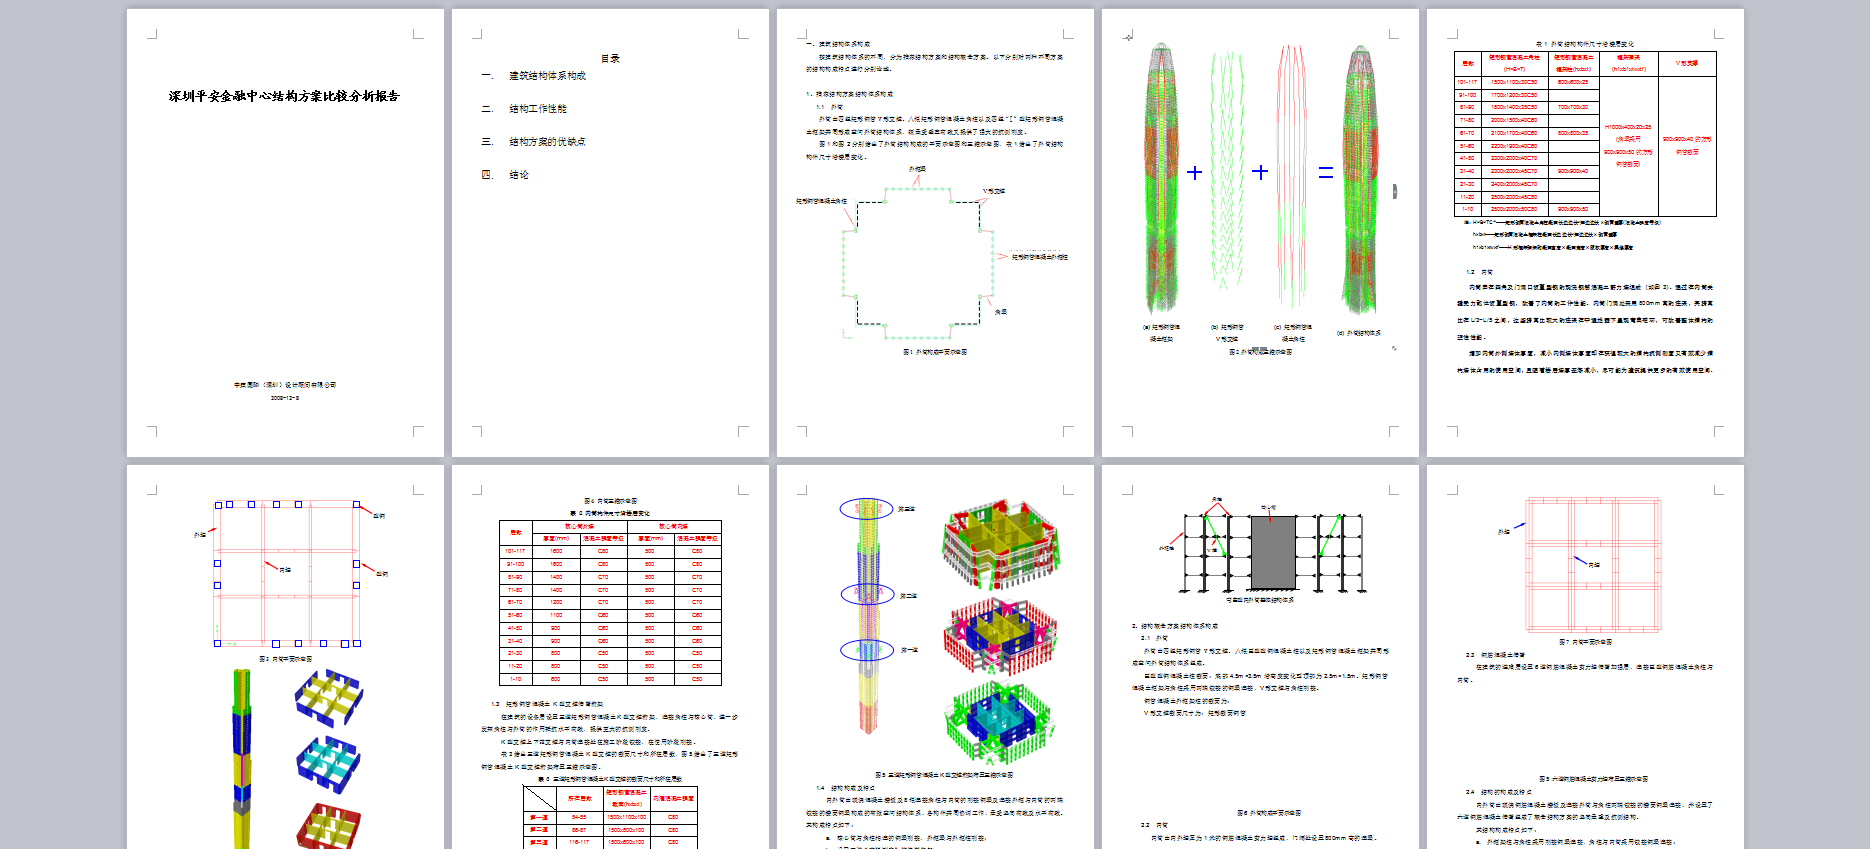Click the 1.3 section heading on page seven

[x=547, y=704]
